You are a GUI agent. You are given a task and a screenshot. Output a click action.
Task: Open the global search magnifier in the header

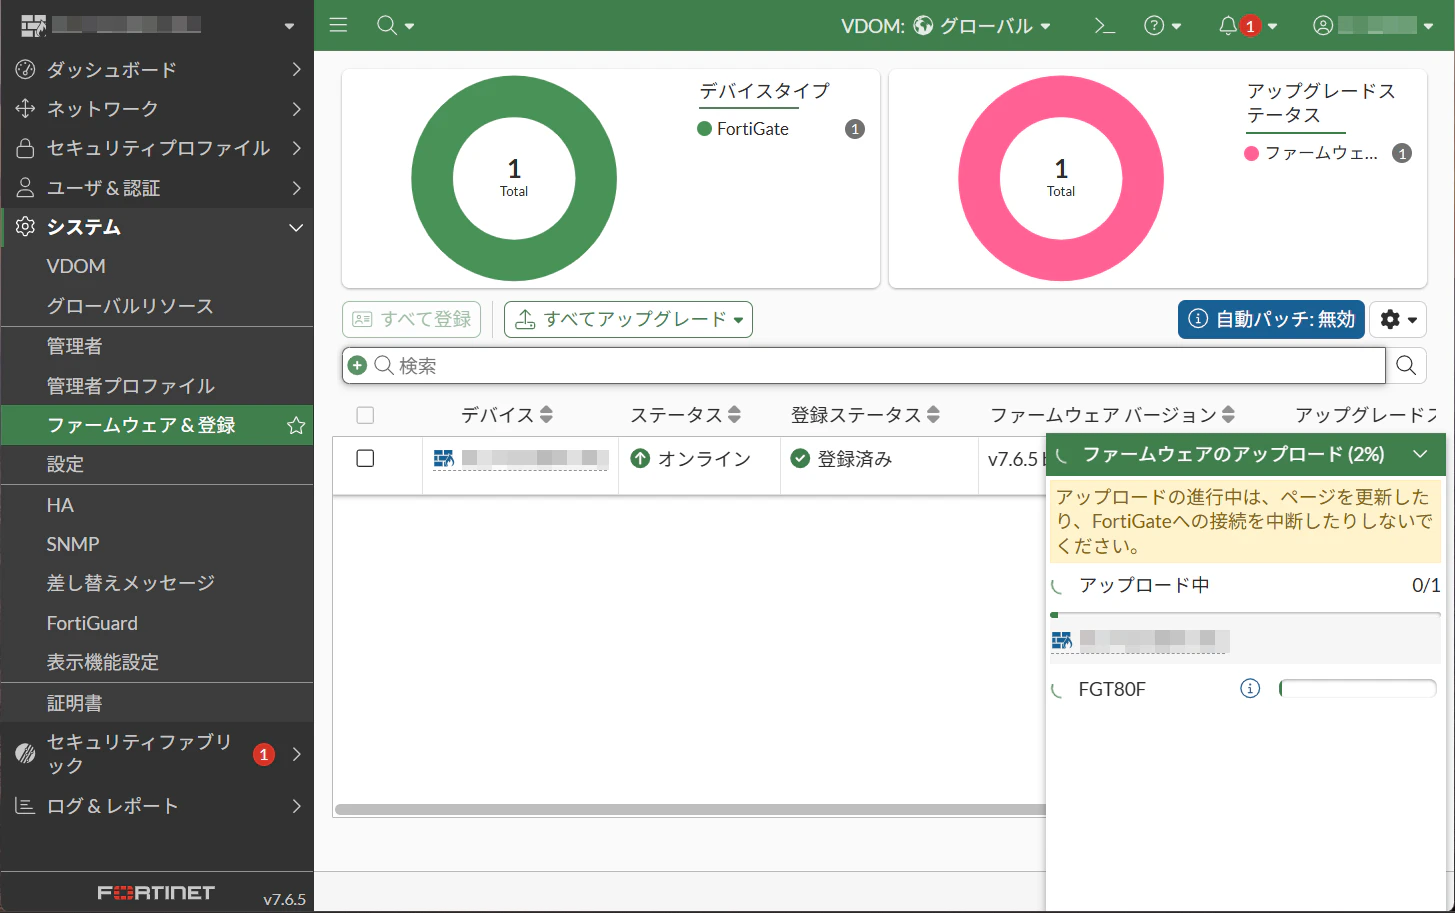tap(388, 25)
